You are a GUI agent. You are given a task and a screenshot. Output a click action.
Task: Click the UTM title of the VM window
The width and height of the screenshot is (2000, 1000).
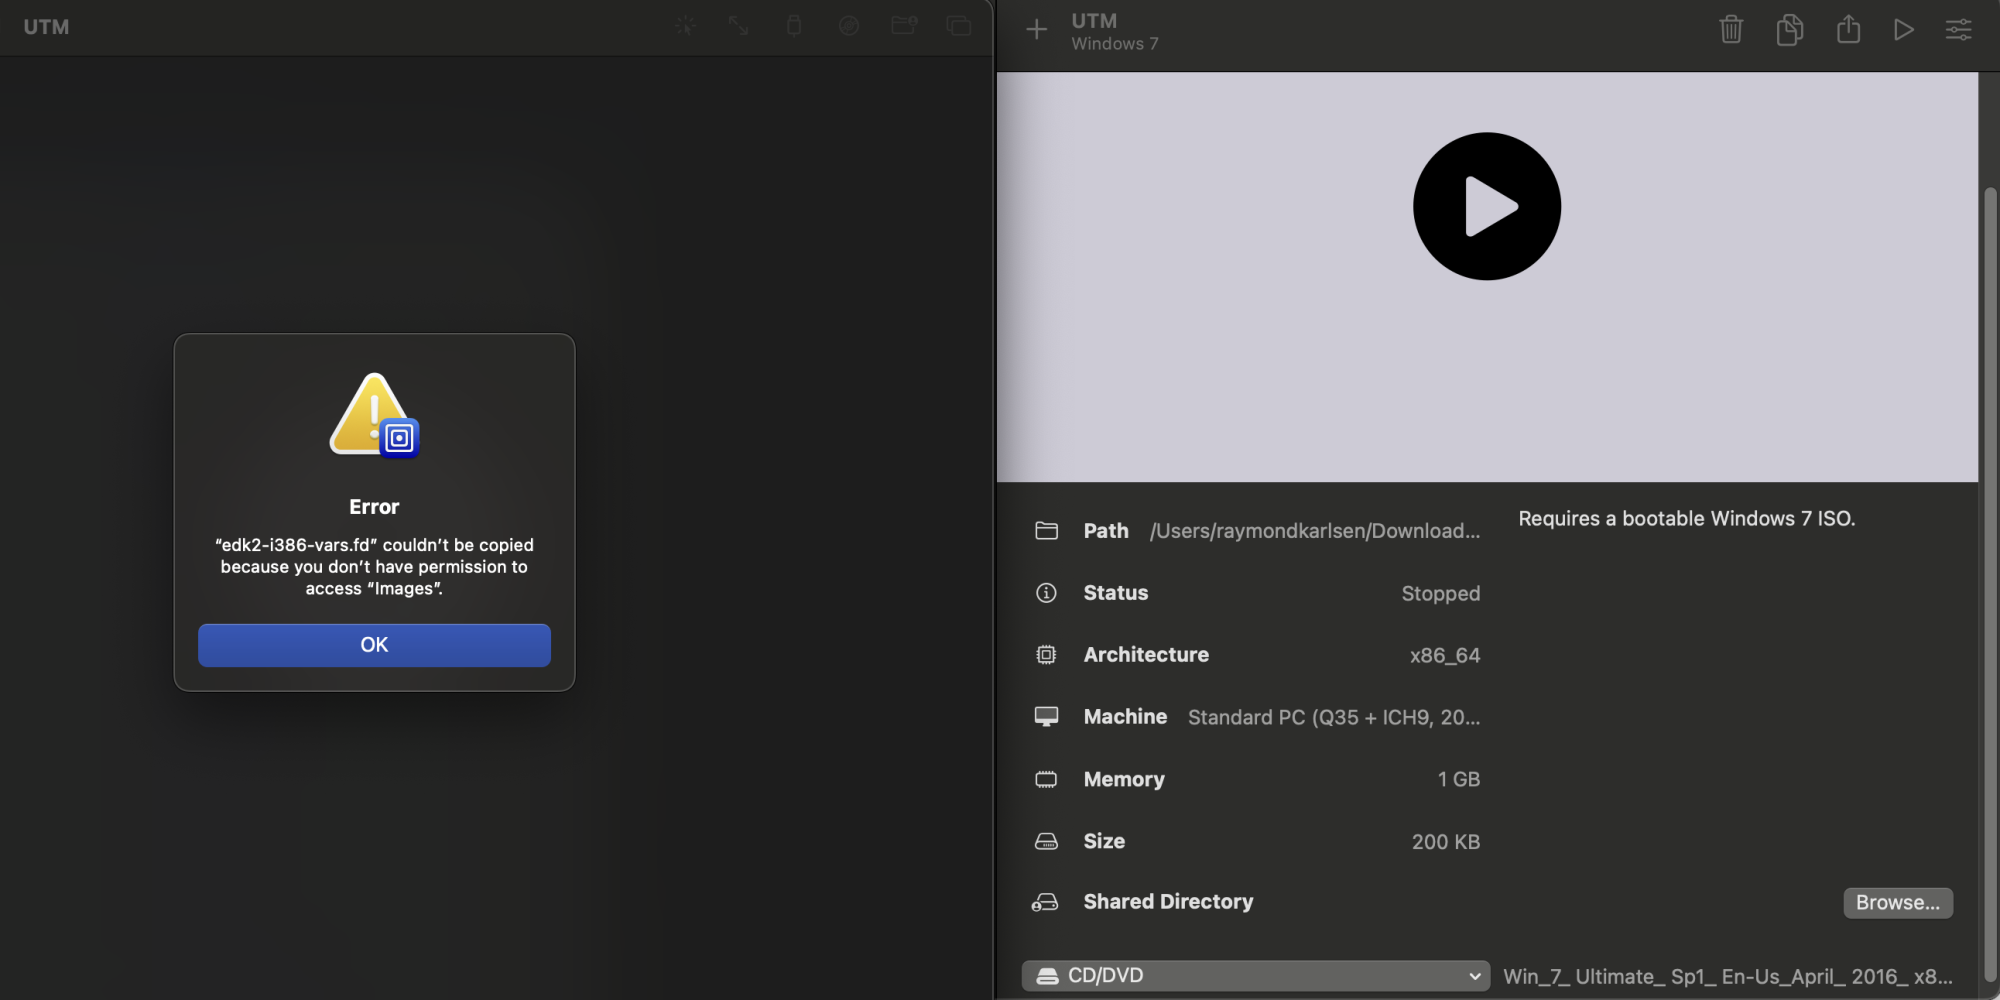(47, 27)
